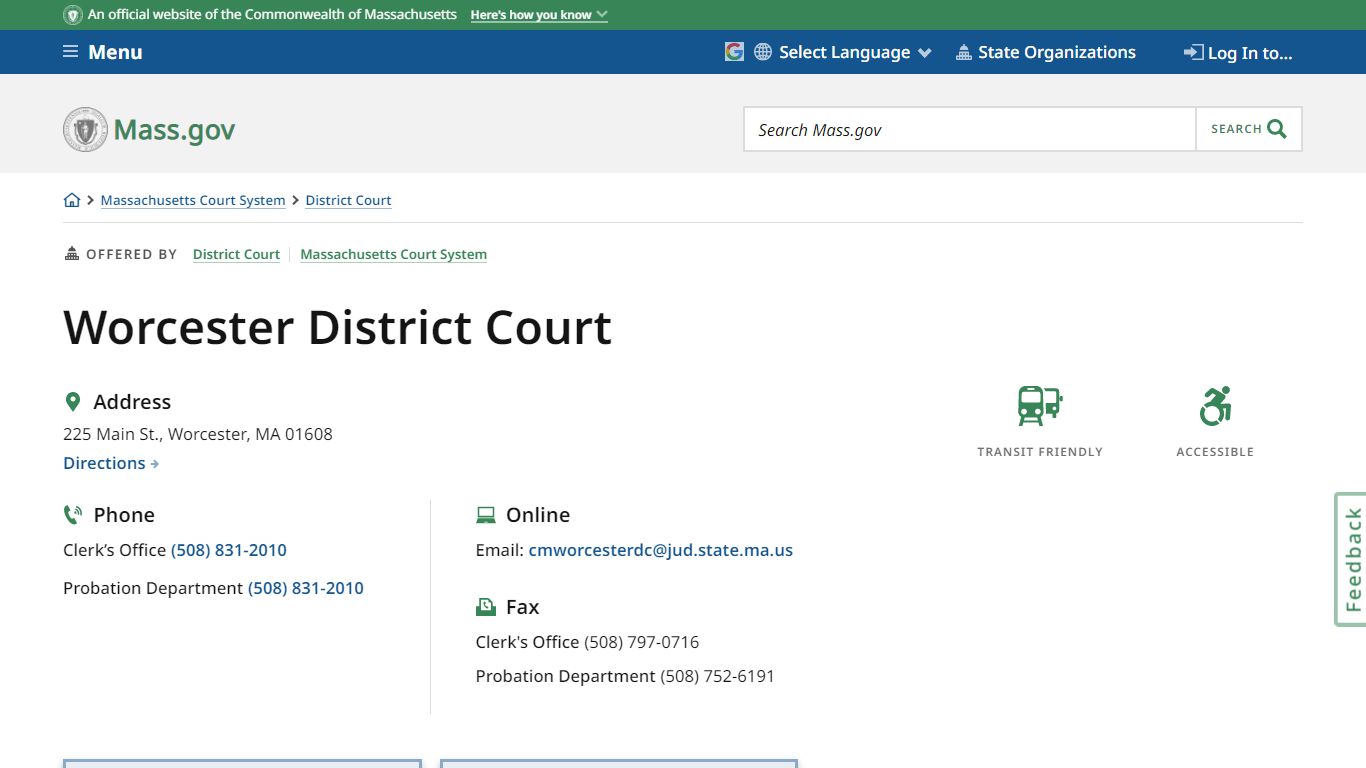Viewport: 1366px width, 768px height.
Task: Click the Log In arrow icon
Action: (x=1193, y=52)
